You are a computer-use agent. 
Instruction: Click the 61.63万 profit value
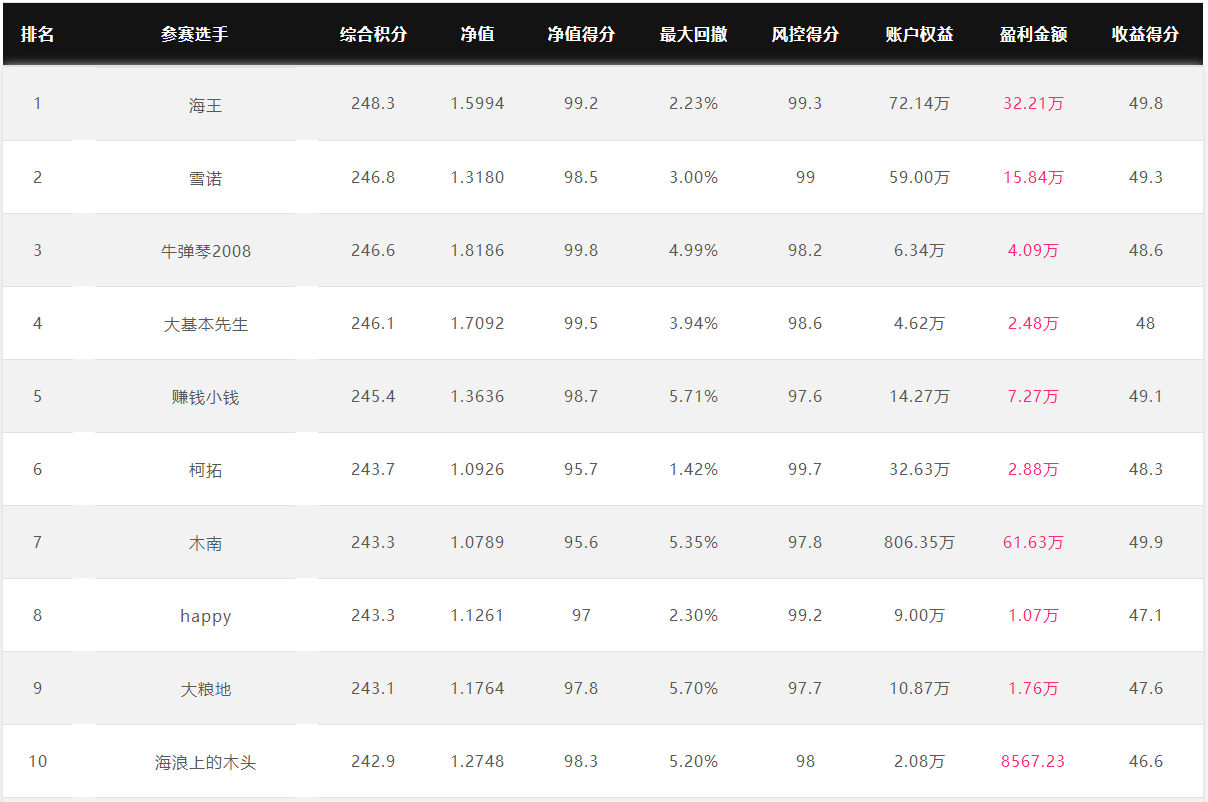(x=1033, y=542)
